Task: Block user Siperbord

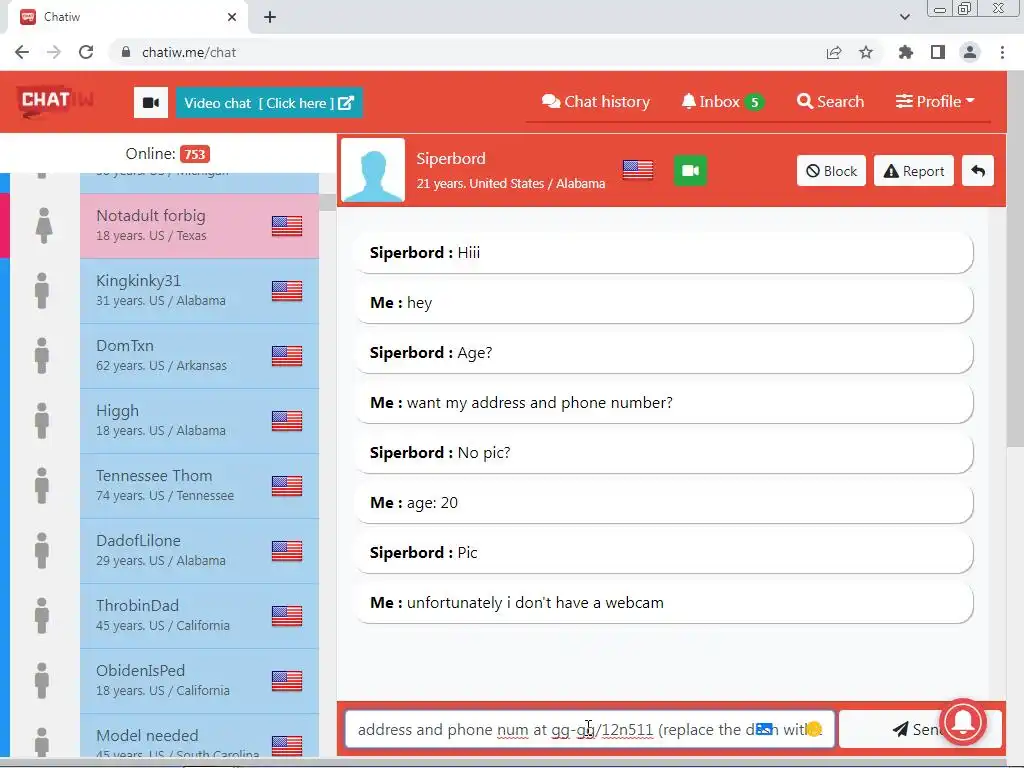Action: point(831,171)
